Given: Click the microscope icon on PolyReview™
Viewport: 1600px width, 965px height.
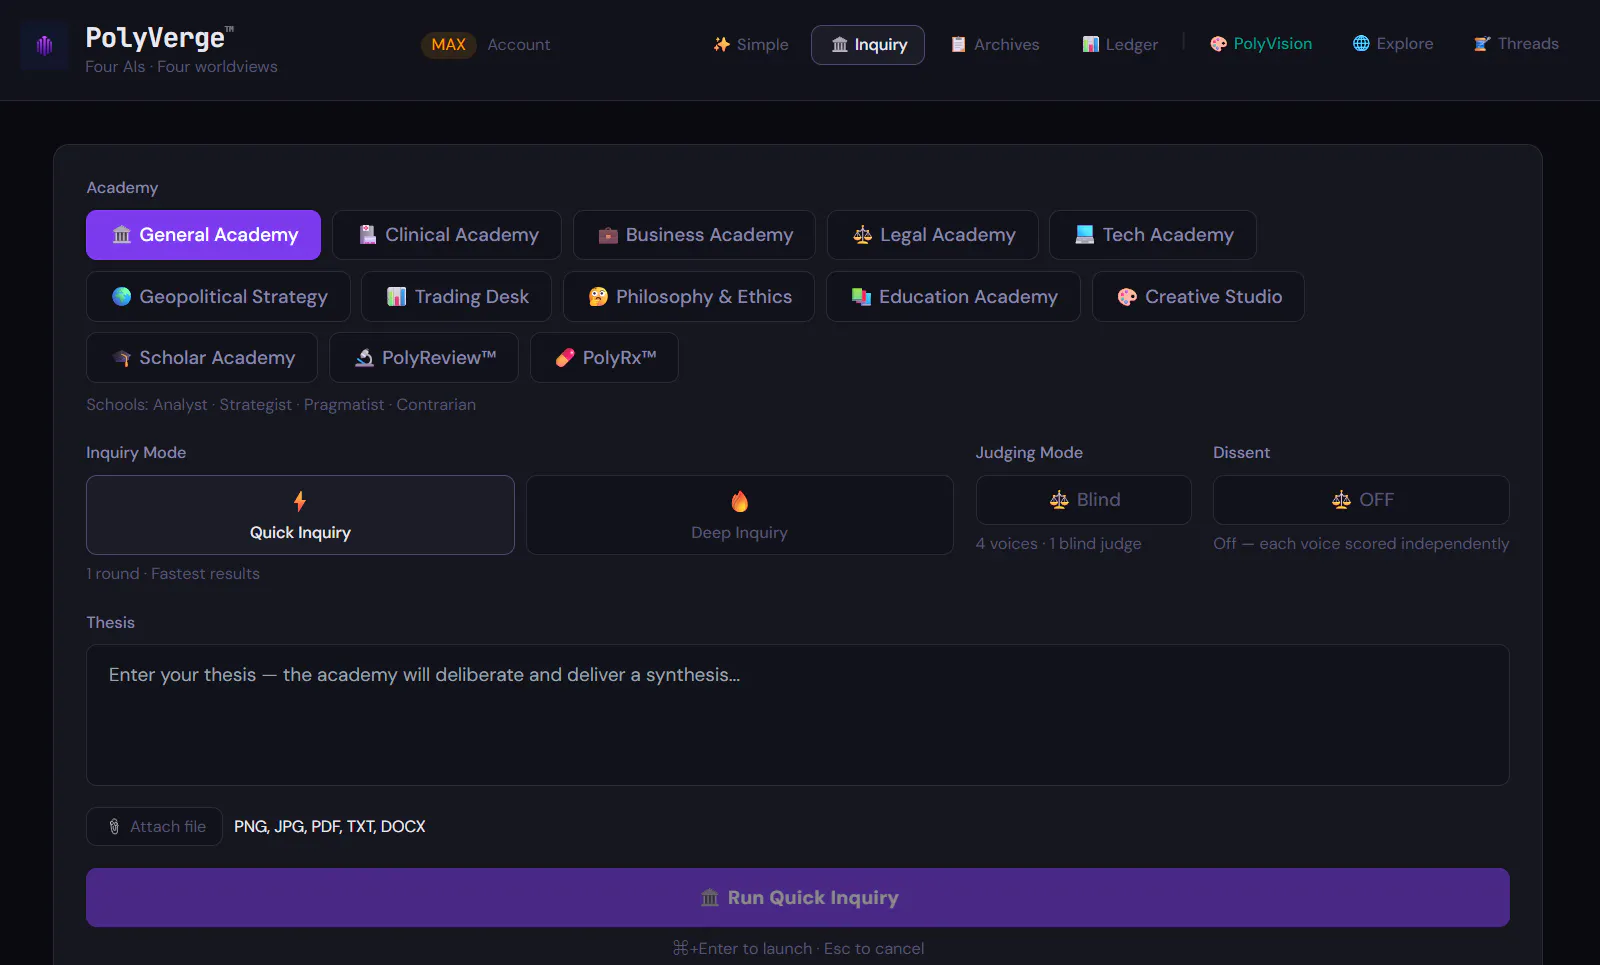Looking at the screenshot, I should pos(364,358).
